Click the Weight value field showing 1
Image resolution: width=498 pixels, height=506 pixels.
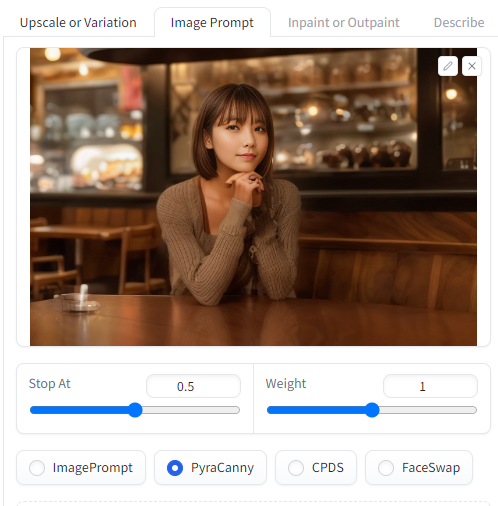click(x=430, y=386)
